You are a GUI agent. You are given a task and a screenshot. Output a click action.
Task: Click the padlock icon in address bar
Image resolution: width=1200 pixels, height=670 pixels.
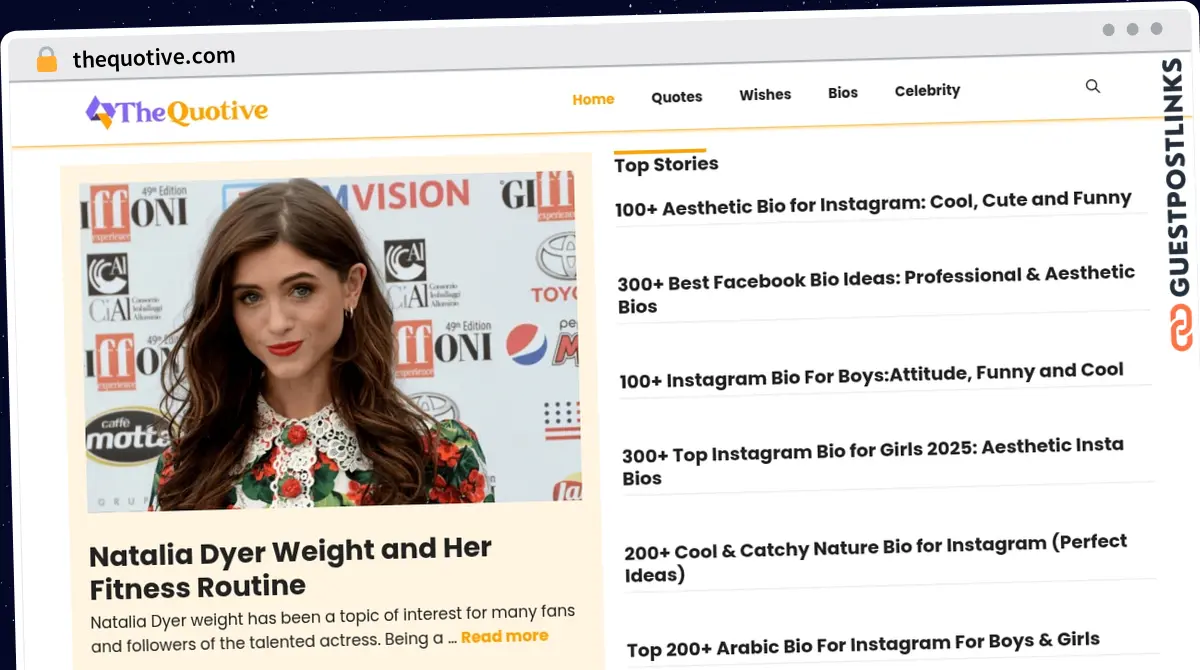coord(46,60)
